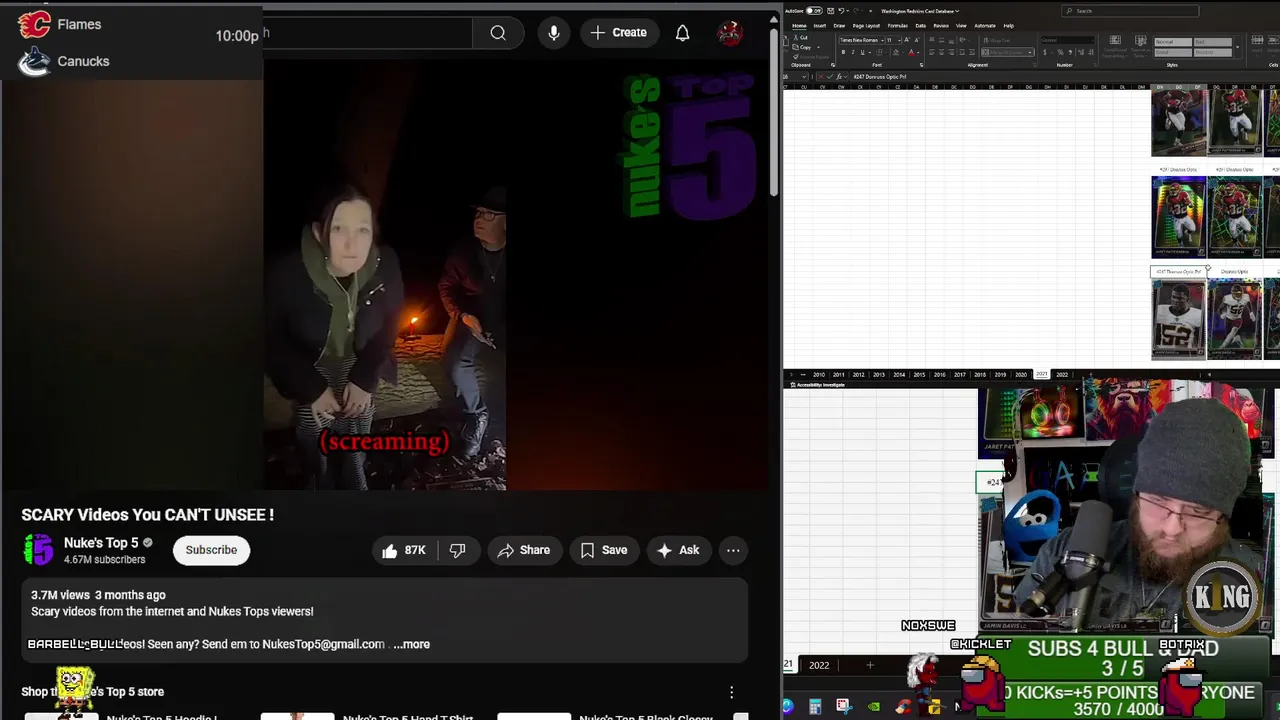The height and width of the screenshot is (720, 1280).
Task: Start voice search with the microphone icon
Action: (x=554, y=33)
